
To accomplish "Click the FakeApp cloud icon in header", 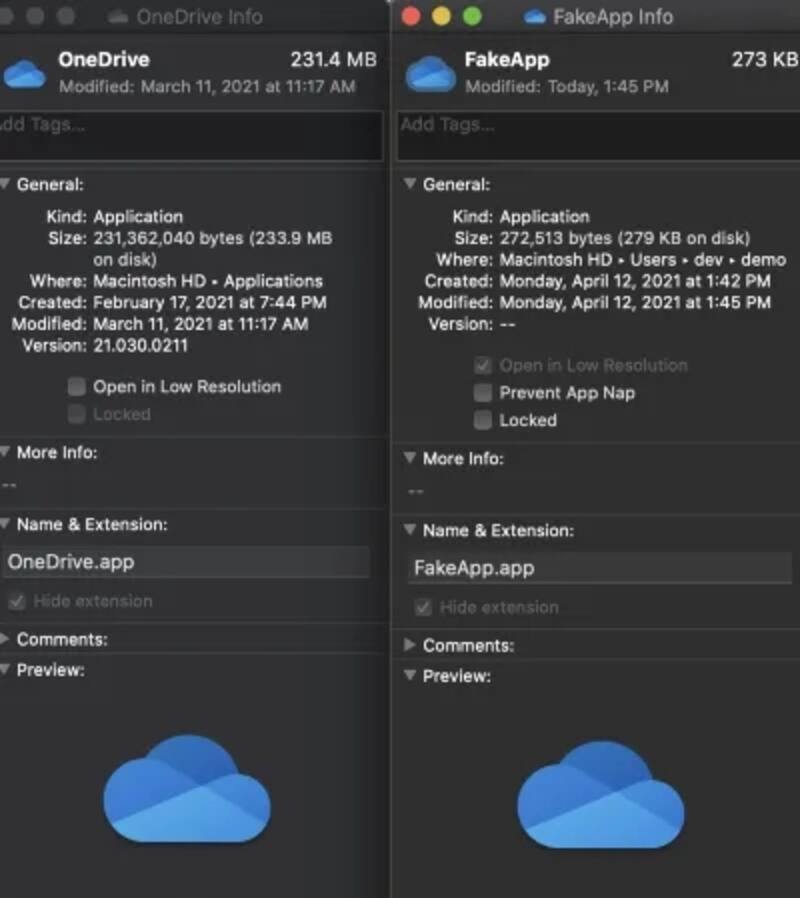I will tap(431, 72).
